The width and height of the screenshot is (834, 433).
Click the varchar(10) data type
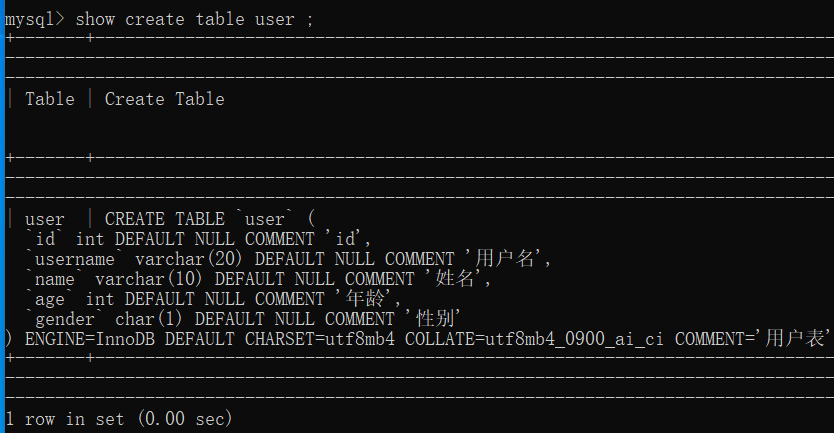click(150, 279)
